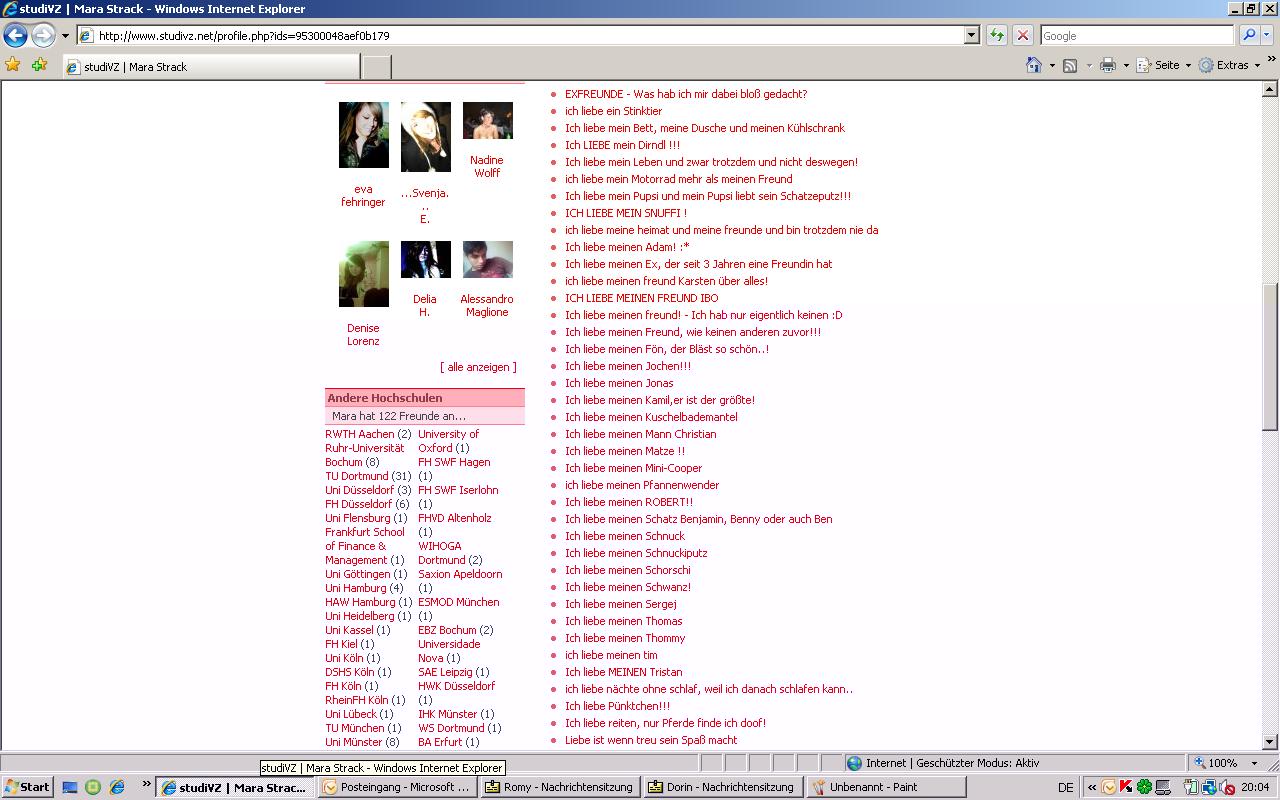Select the studiVZ | Mara Strack tab

(x=210, y=67)
